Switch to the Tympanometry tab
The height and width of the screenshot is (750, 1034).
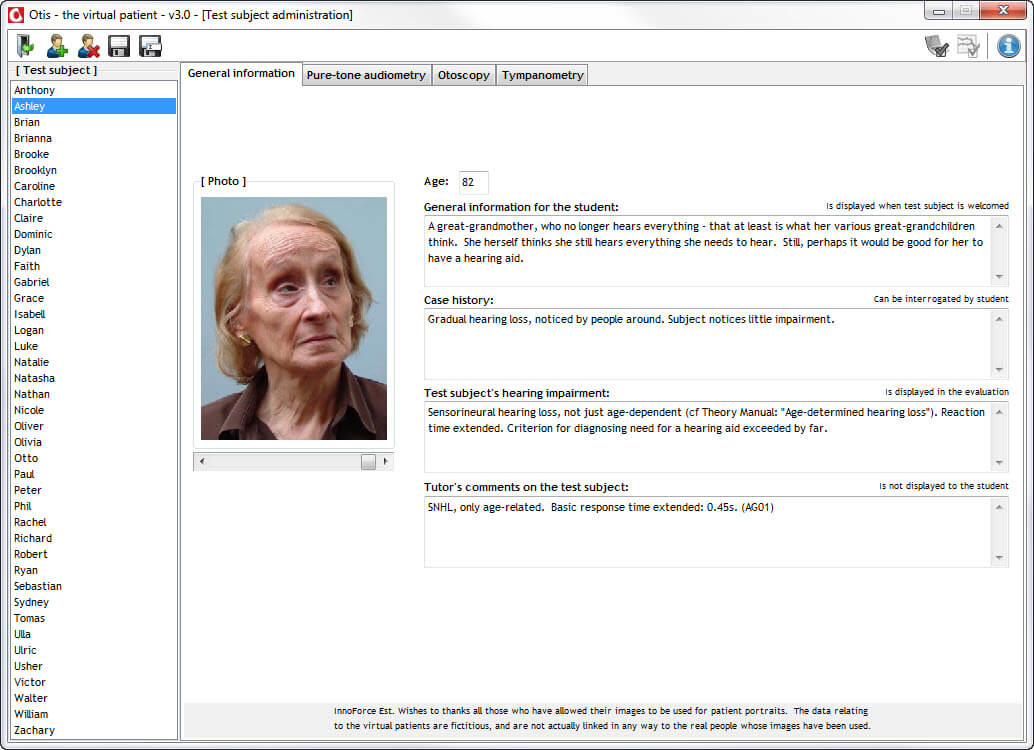coord(542,75)
